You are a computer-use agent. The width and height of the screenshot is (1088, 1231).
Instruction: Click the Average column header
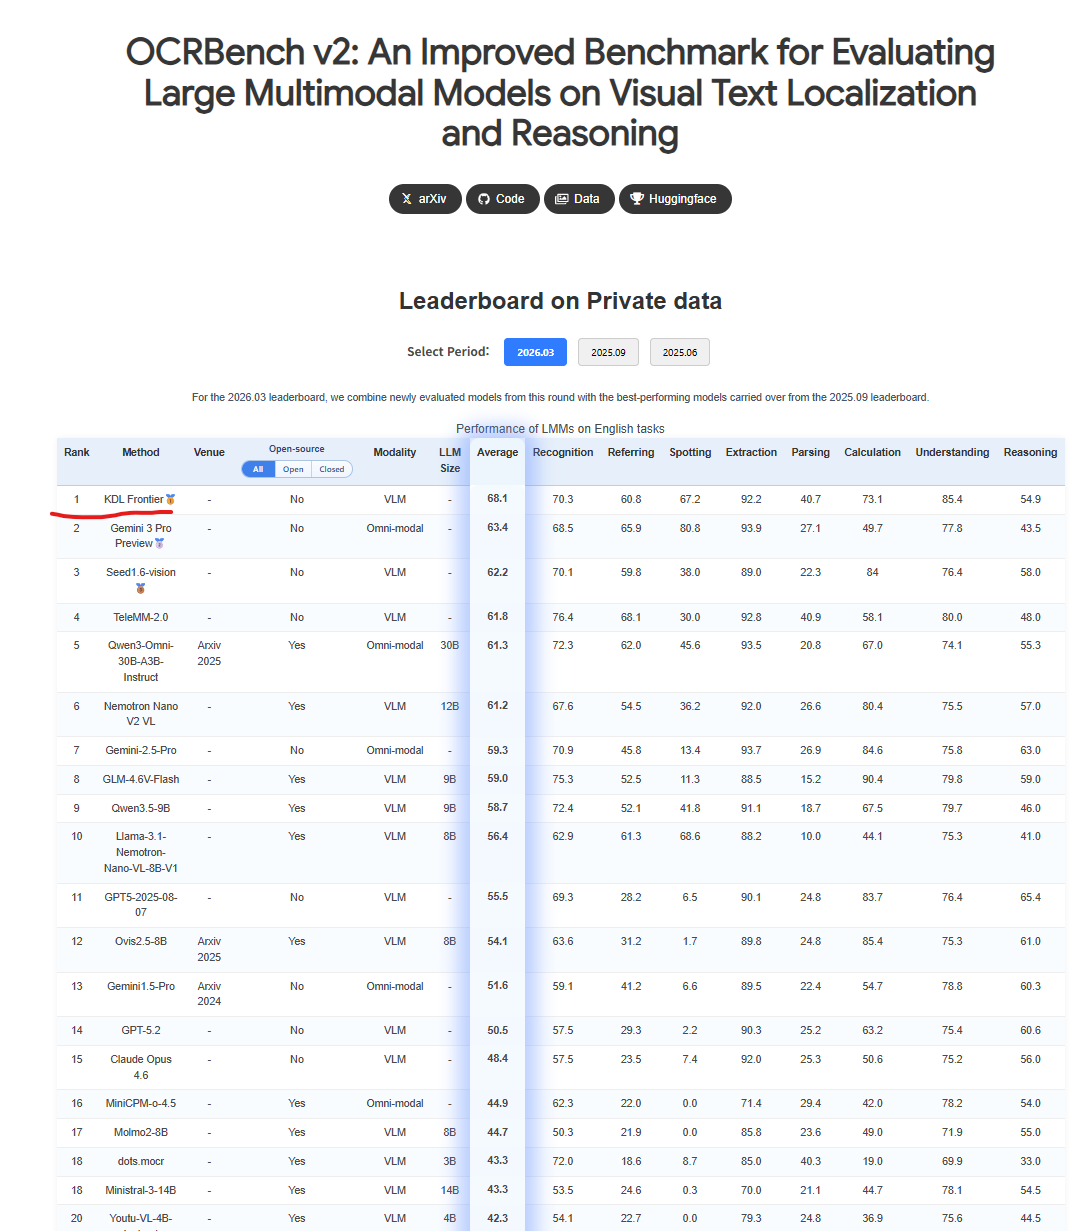click(x=497, y=452)
